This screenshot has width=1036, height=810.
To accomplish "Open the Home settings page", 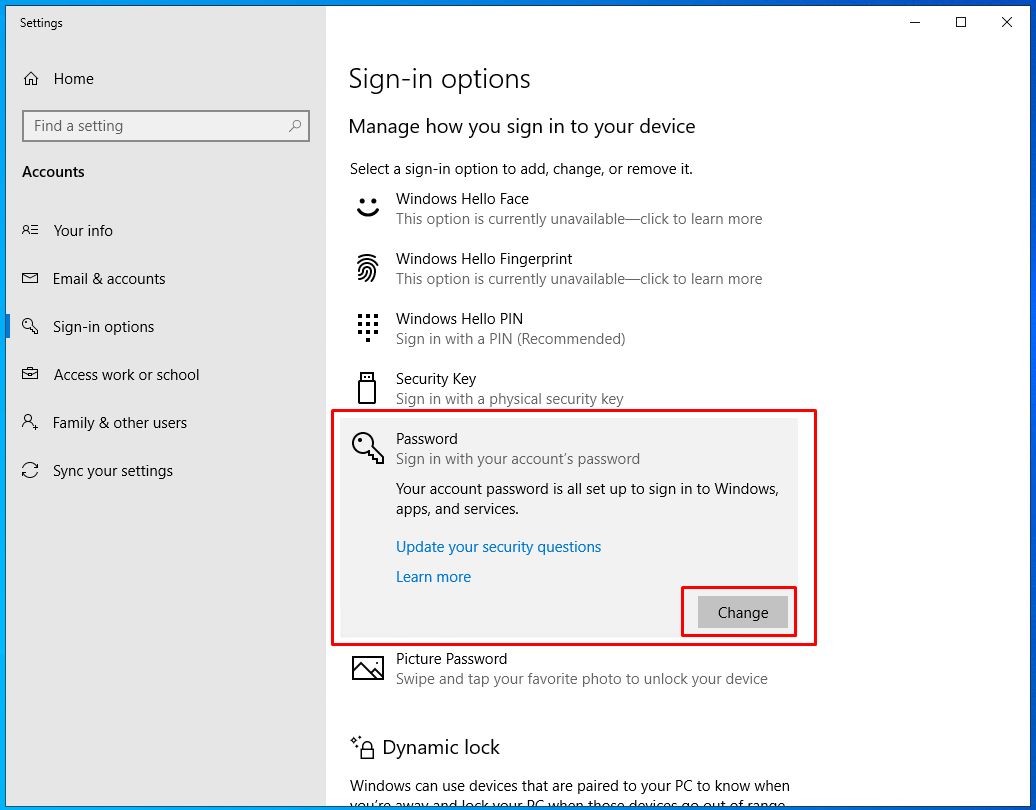I will [x=73, y=79].
